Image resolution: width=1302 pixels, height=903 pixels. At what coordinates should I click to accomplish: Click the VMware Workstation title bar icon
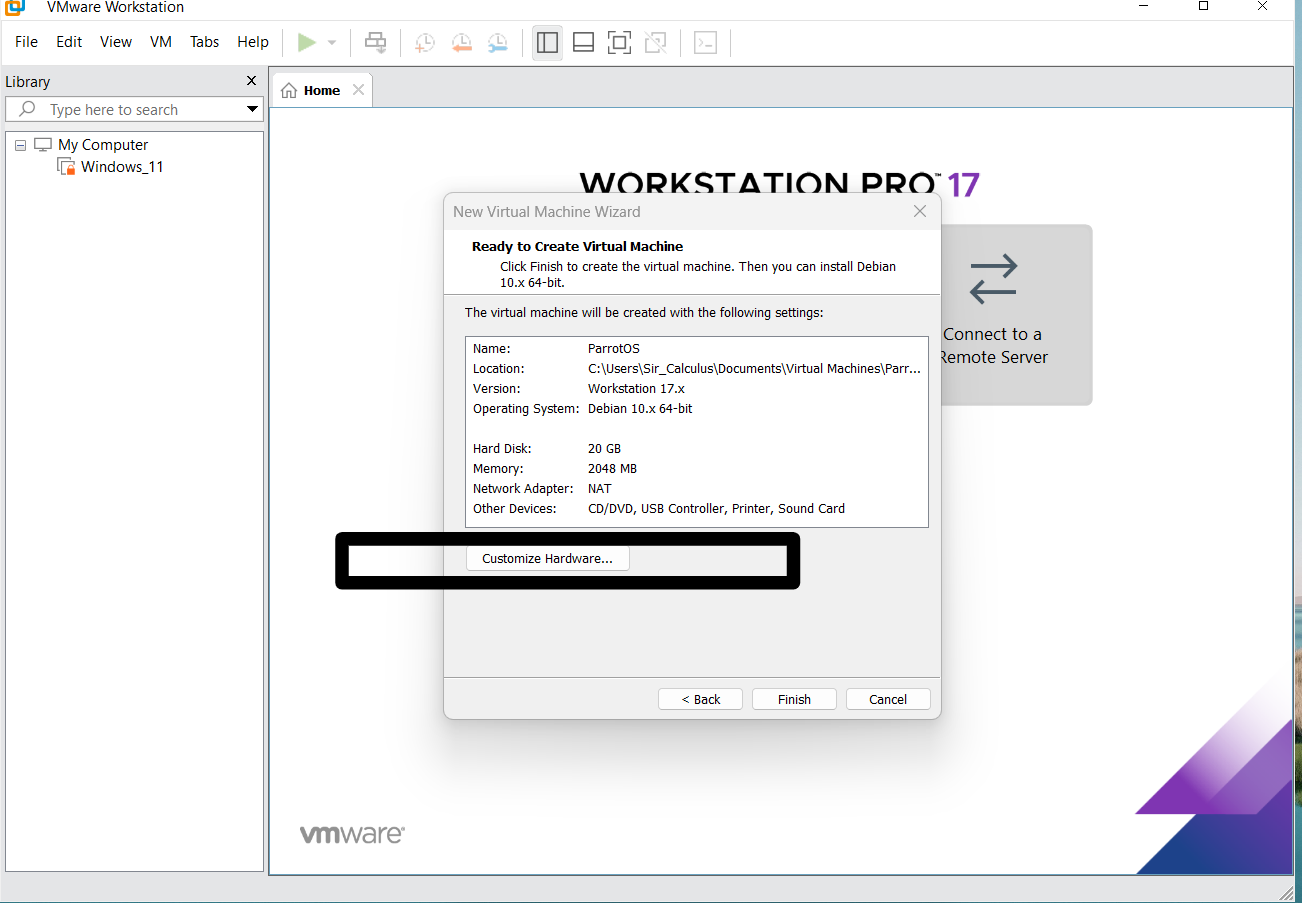tap(14, 7)
